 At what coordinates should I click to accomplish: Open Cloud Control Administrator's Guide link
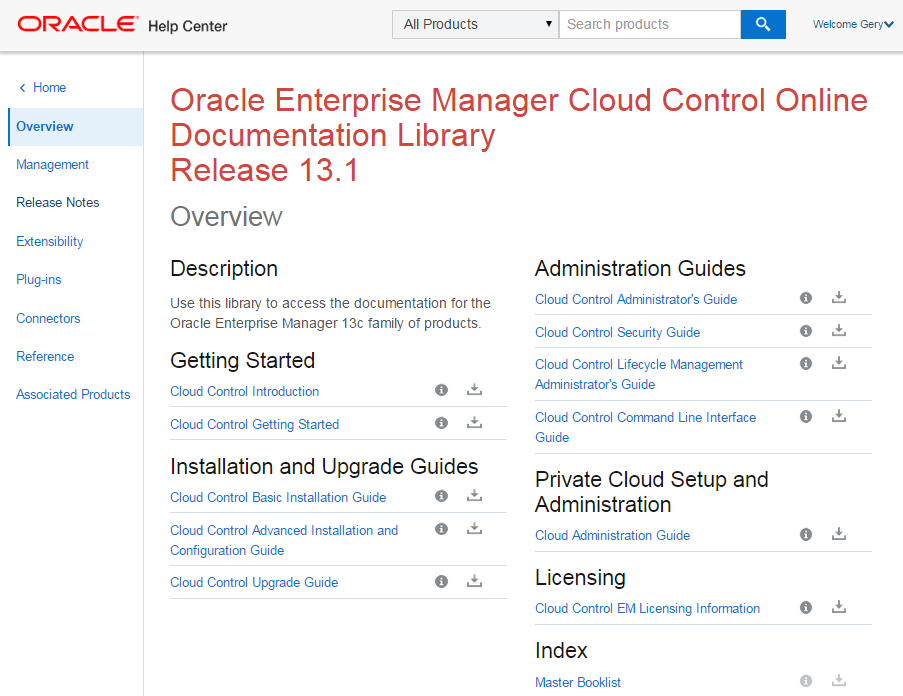[x=636, y=299]
